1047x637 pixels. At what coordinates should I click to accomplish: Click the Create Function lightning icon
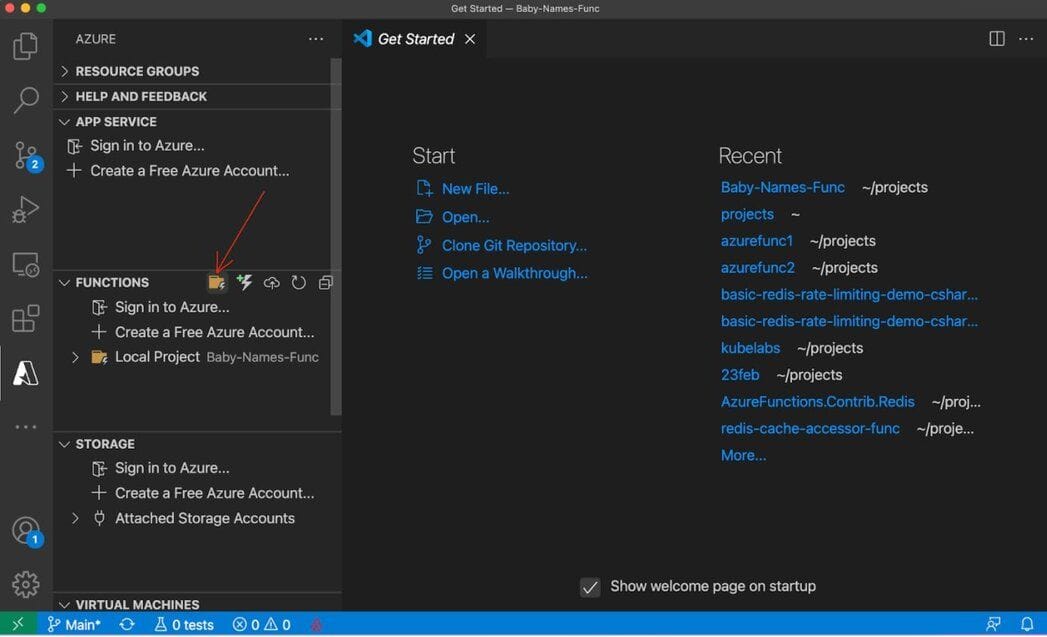click(244, 282)
